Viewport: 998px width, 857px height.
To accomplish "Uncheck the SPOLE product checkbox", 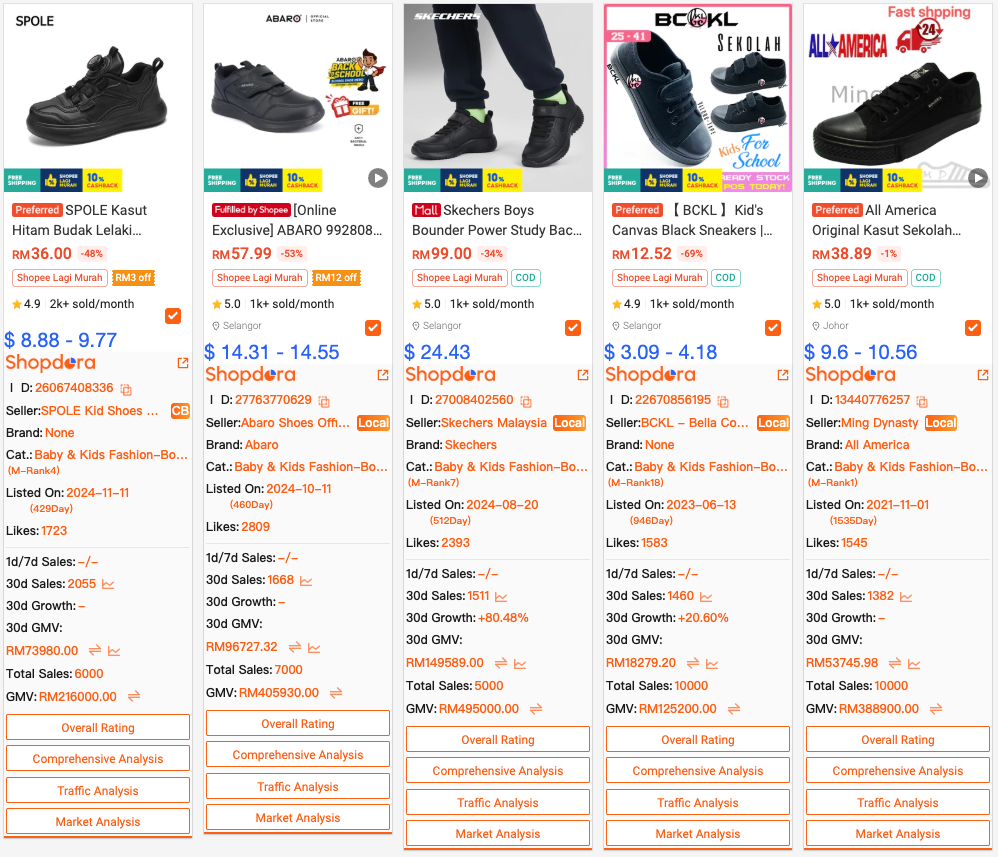I will pos(173,316).
